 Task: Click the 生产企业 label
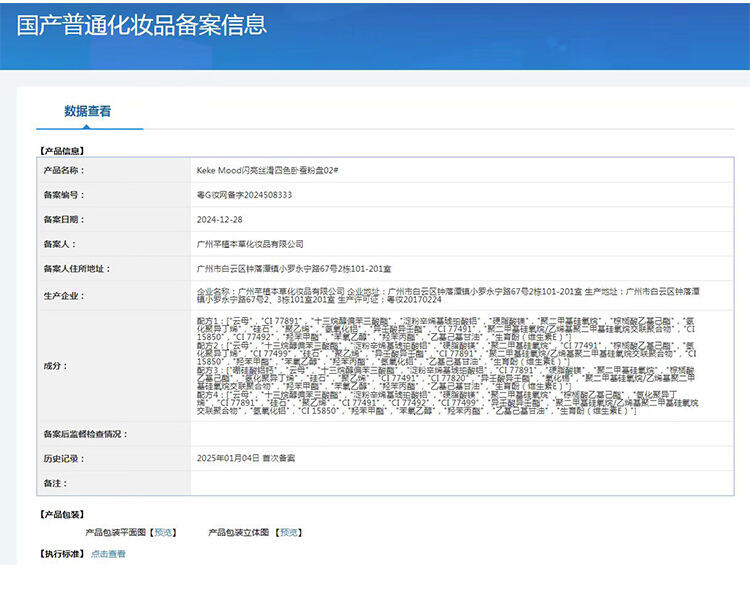tap(64, 296)
